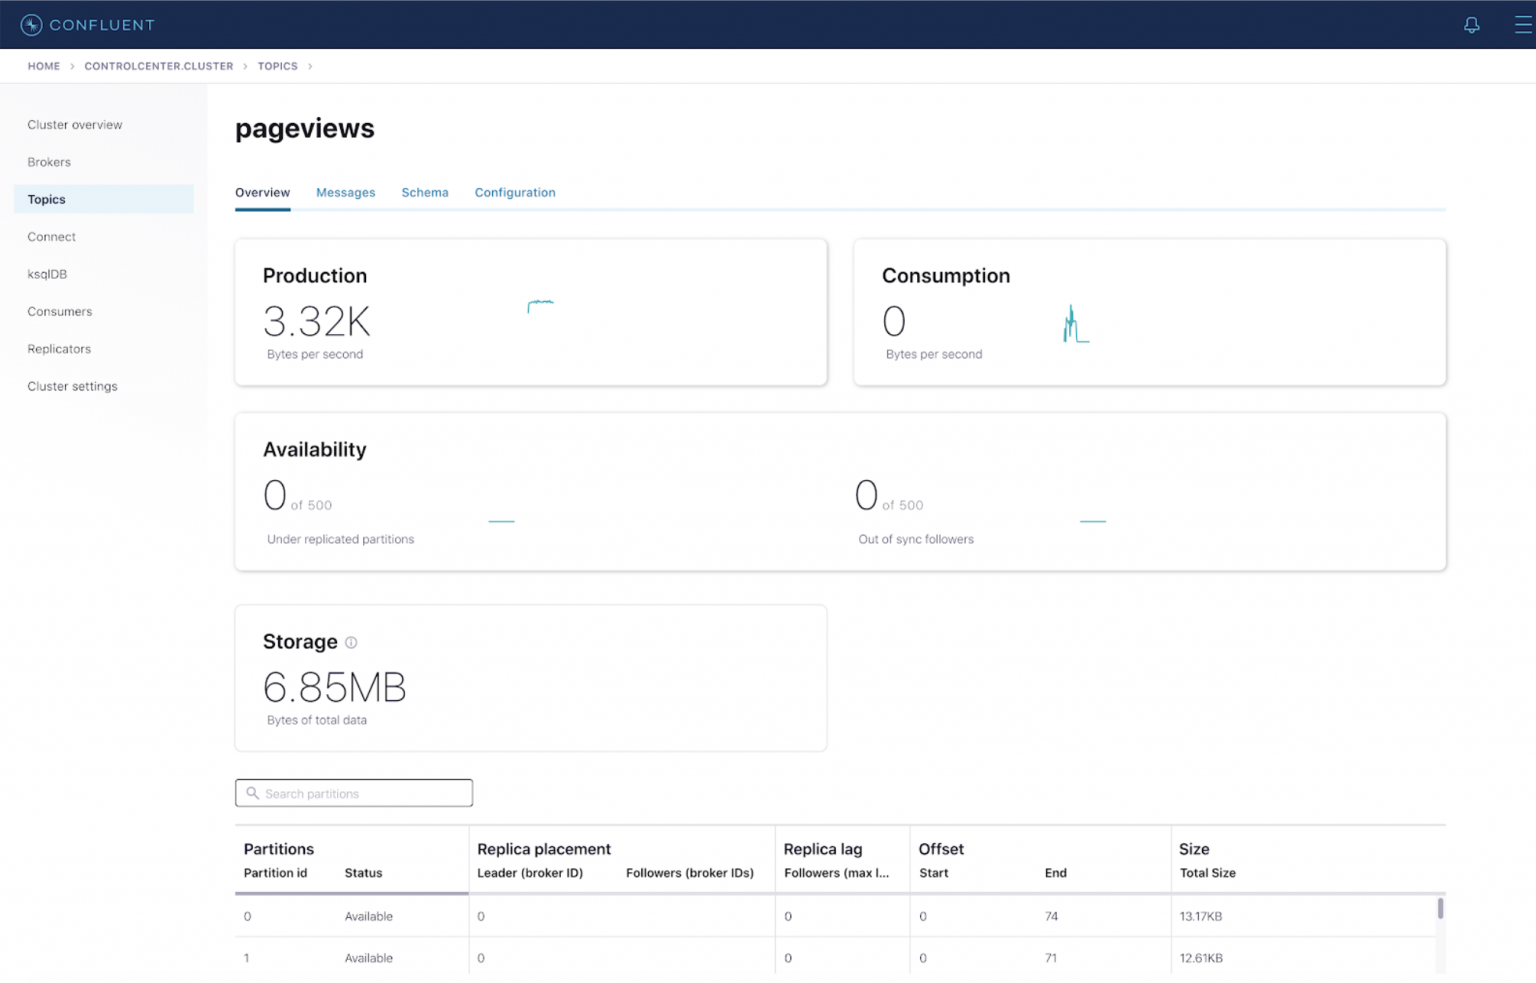Click the Storage info icon
The width and height of the screenshot is (1536, 983).
click(x=351, y=643)
